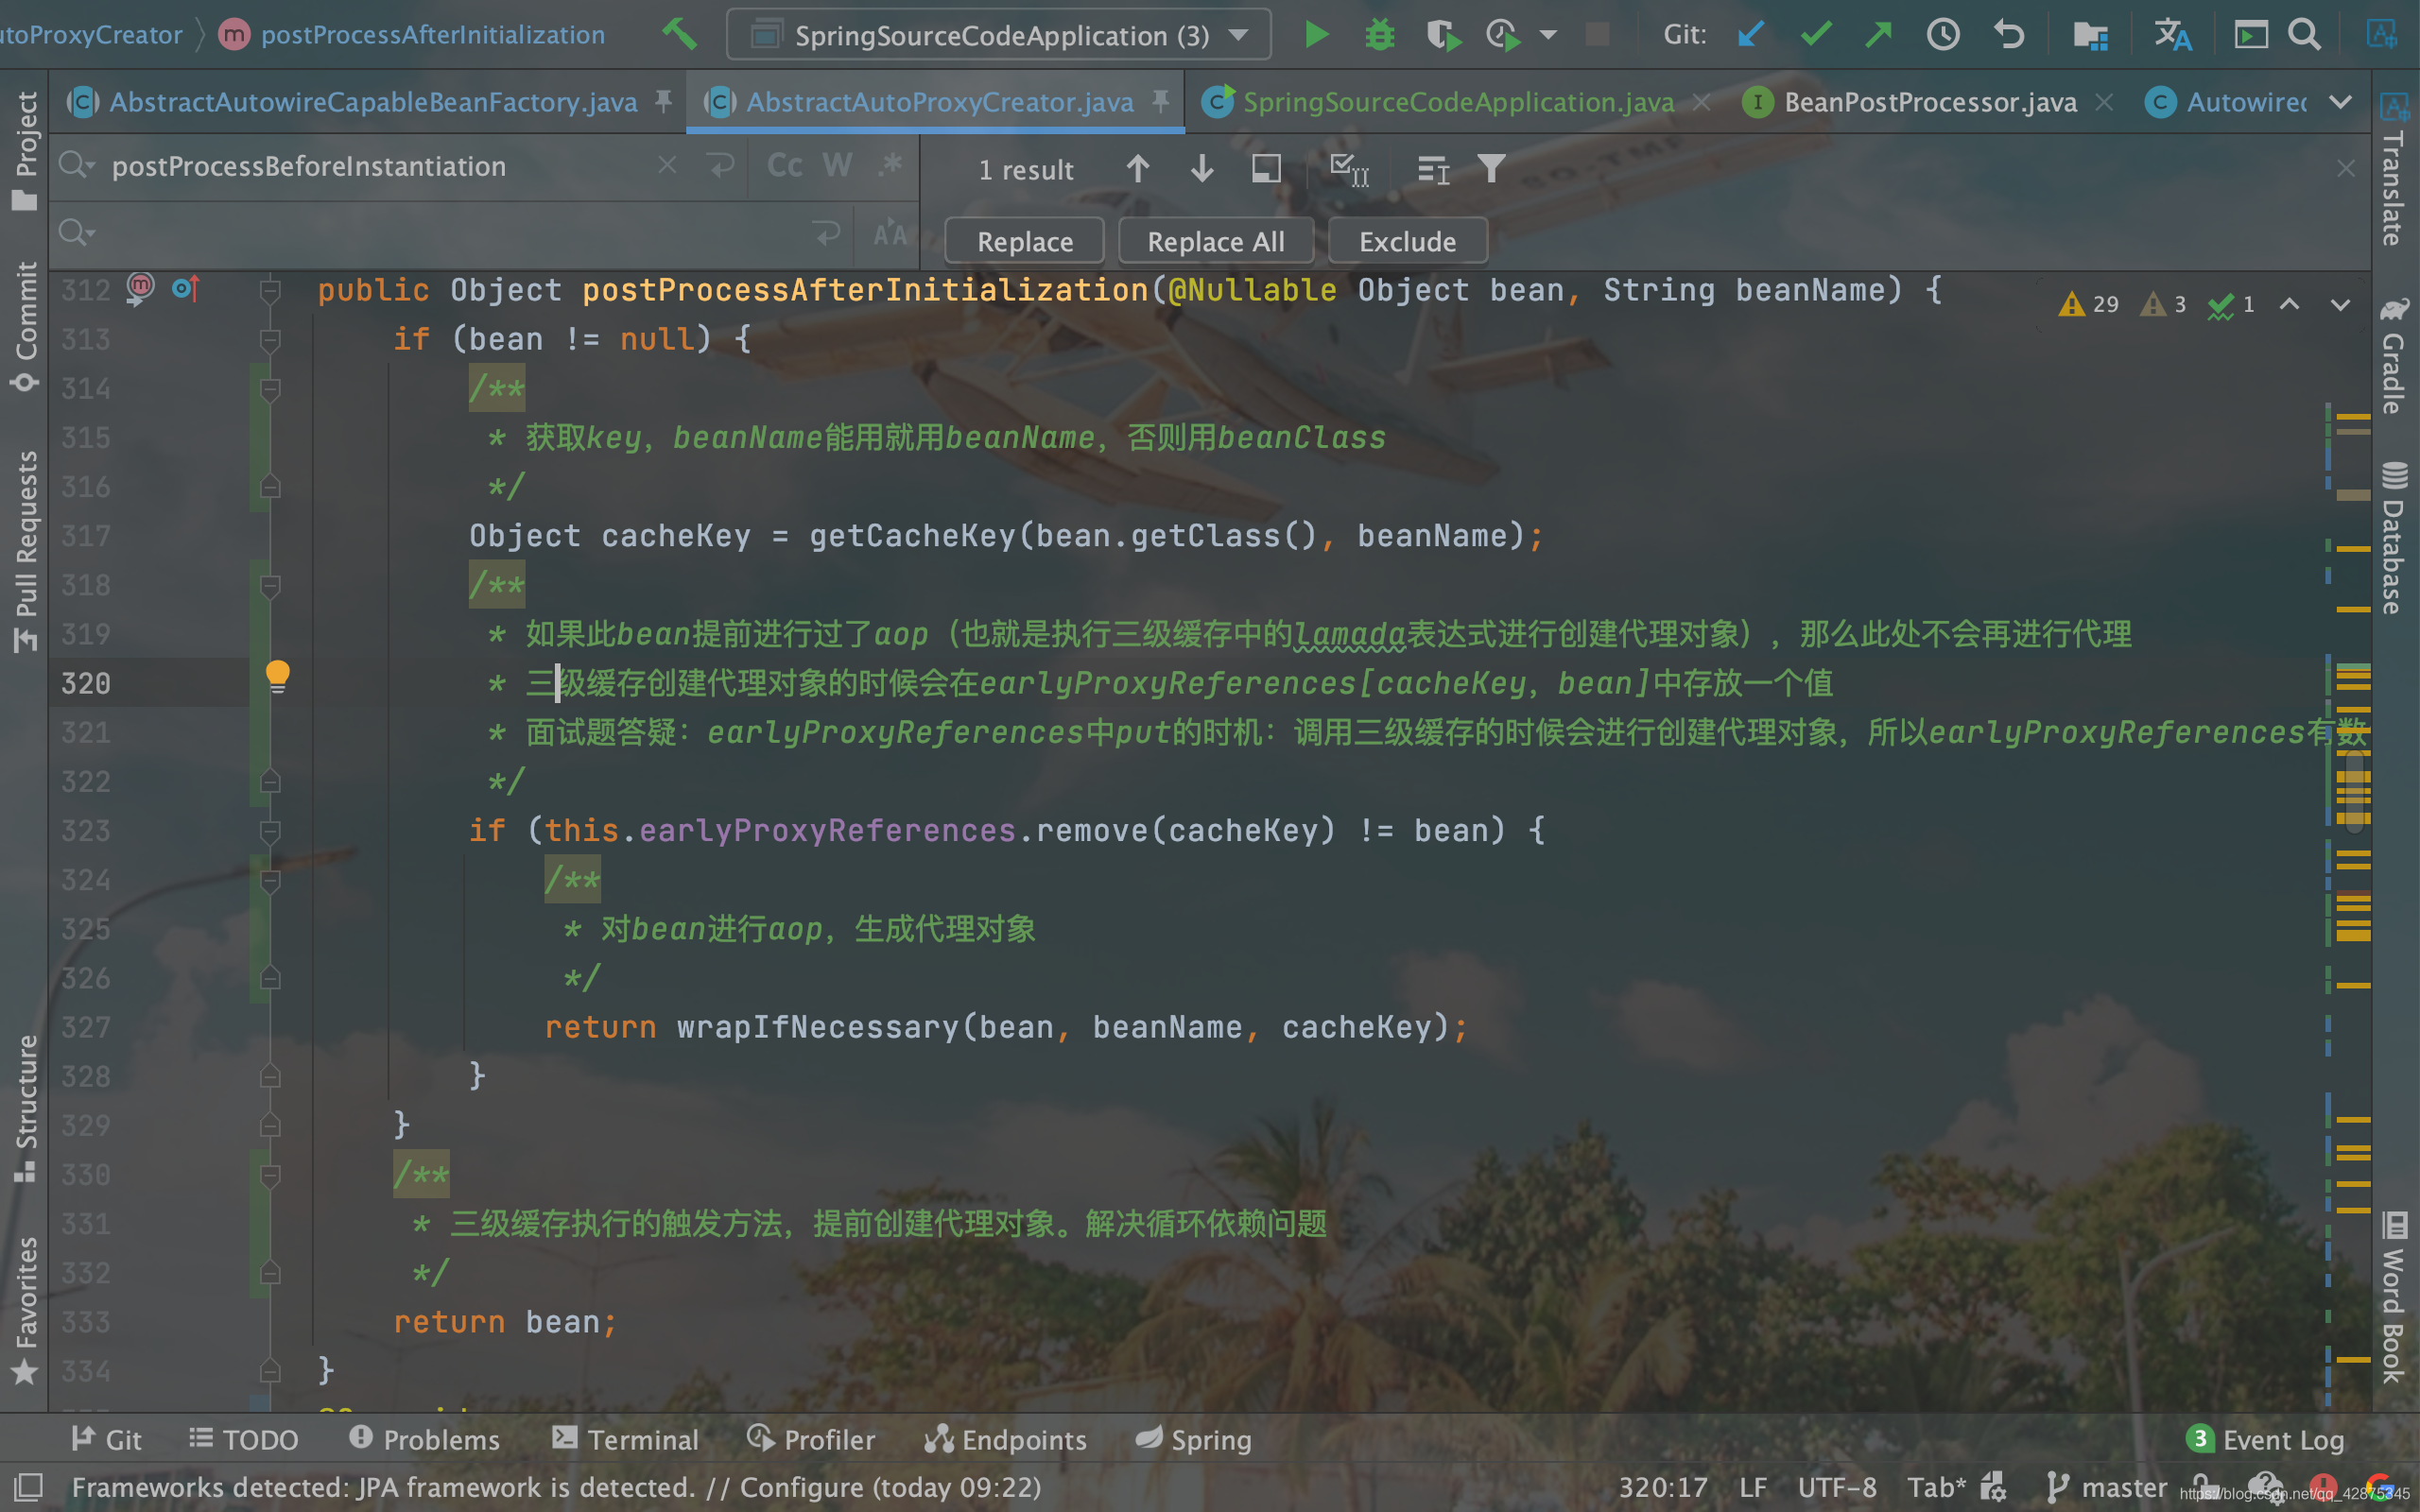
Task: Click the Search Everywhere magnifier icon
Action: pyautogui.click(x=2303, y=35)
